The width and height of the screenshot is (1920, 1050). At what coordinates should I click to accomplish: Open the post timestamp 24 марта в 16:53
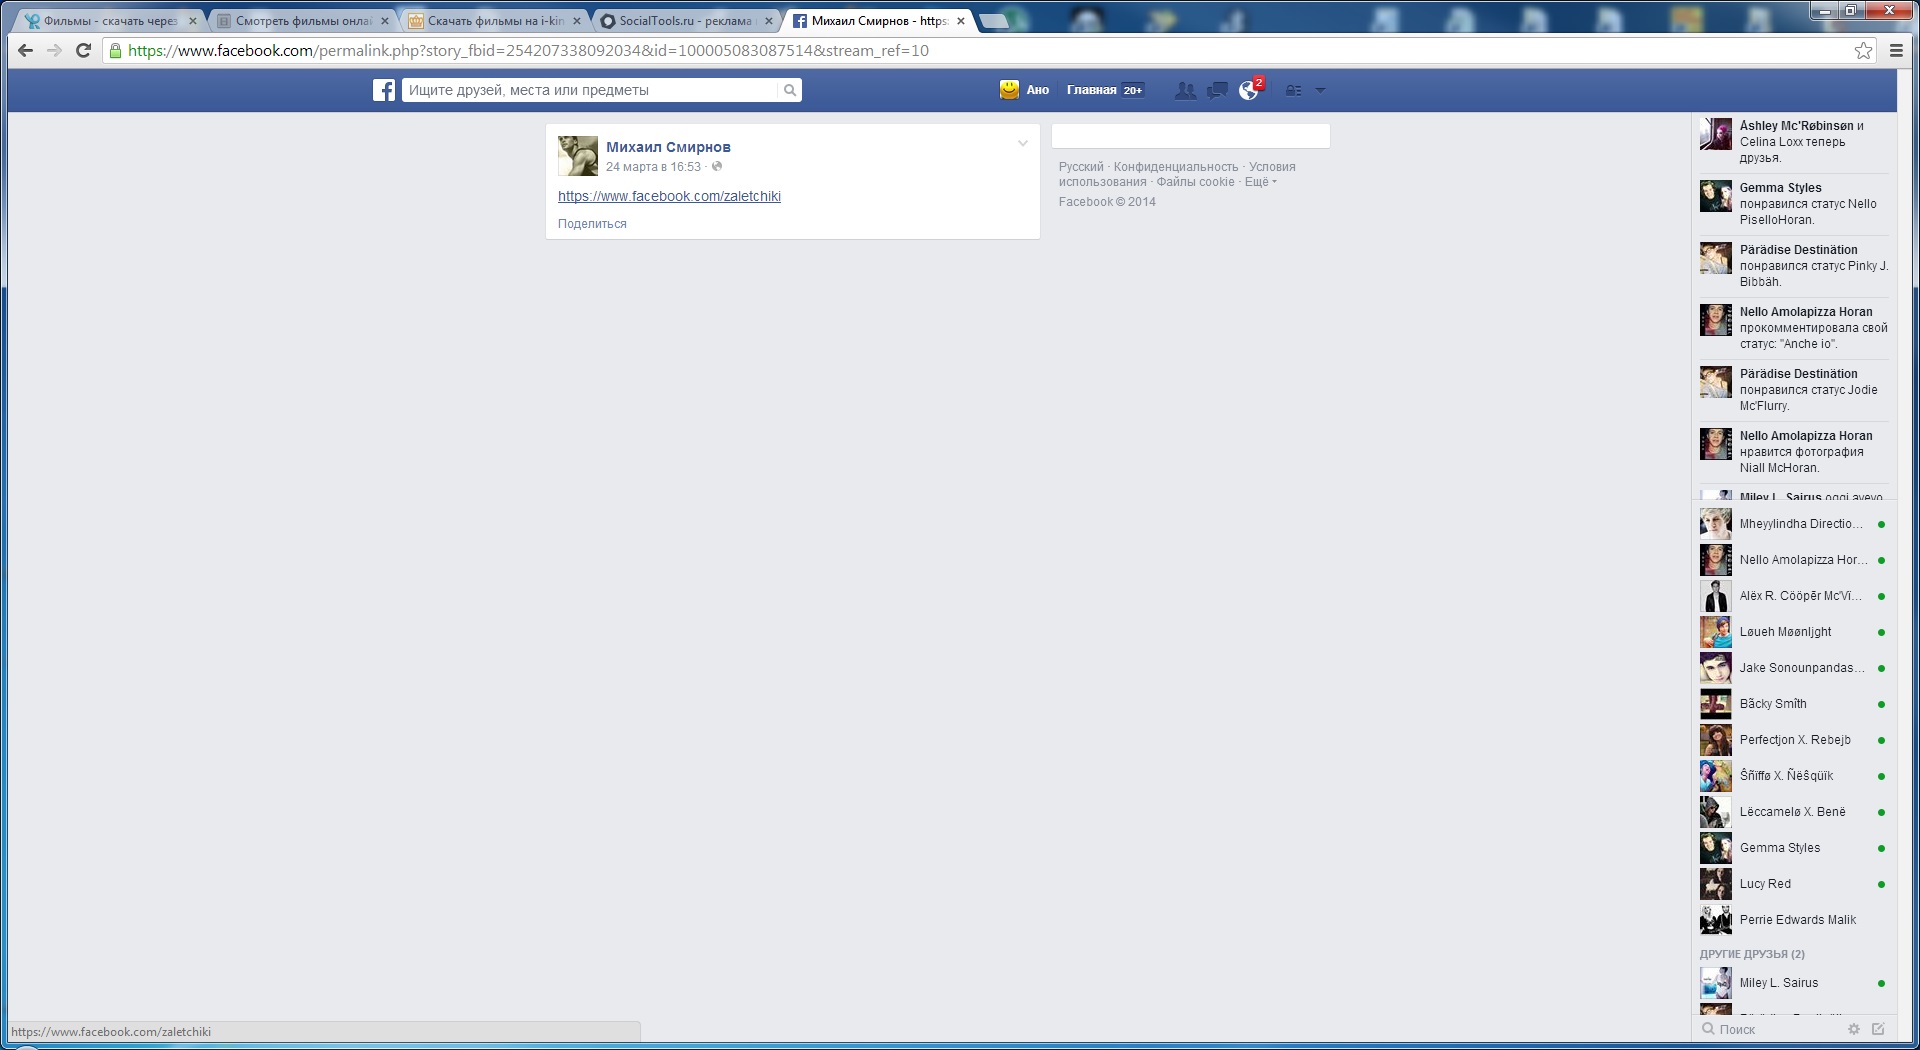coord(653,167)
